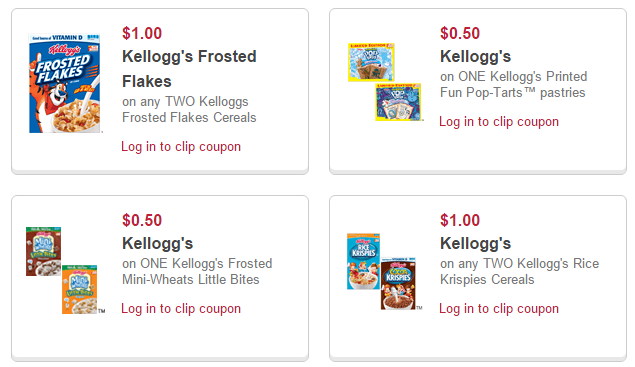Click the Cocoa Krispies box image
Screen dimensions: 635x367
(398, 283)
